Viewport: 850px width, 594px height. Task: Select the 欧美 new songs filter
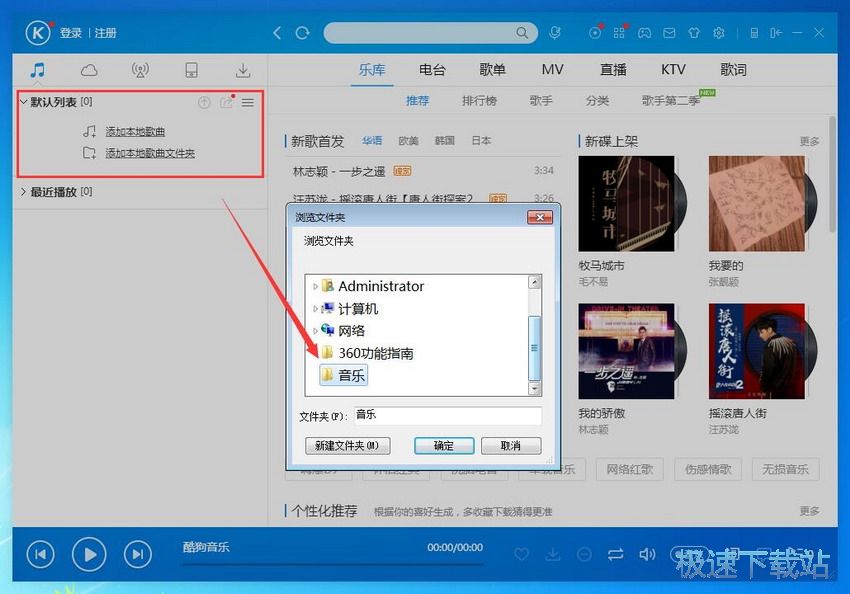pos(408,141)
